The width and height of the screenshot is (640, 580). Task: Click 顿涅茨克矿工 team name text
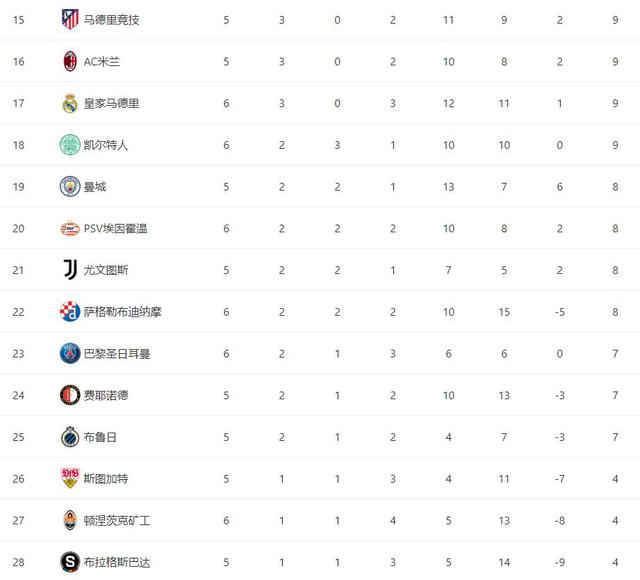(x=117, y=521)
